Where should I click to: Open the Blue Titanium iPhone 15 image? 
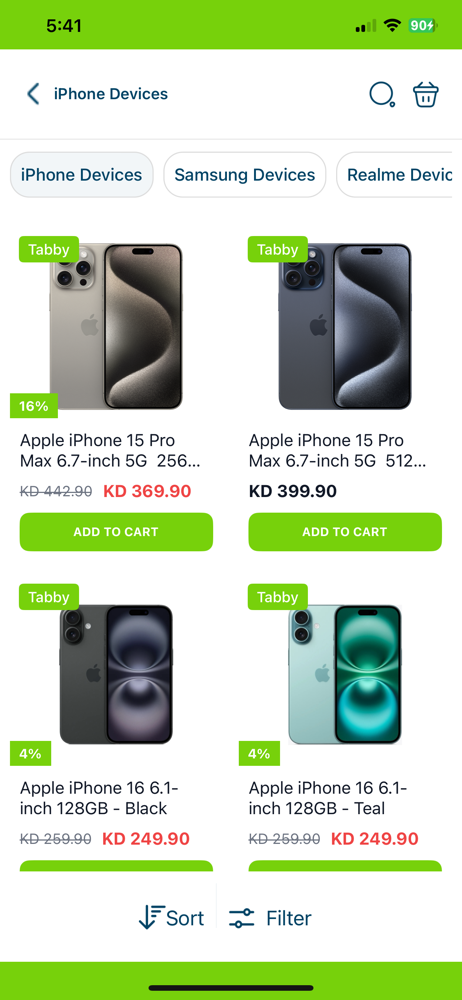pyautogui.click(x=345, y=327)
